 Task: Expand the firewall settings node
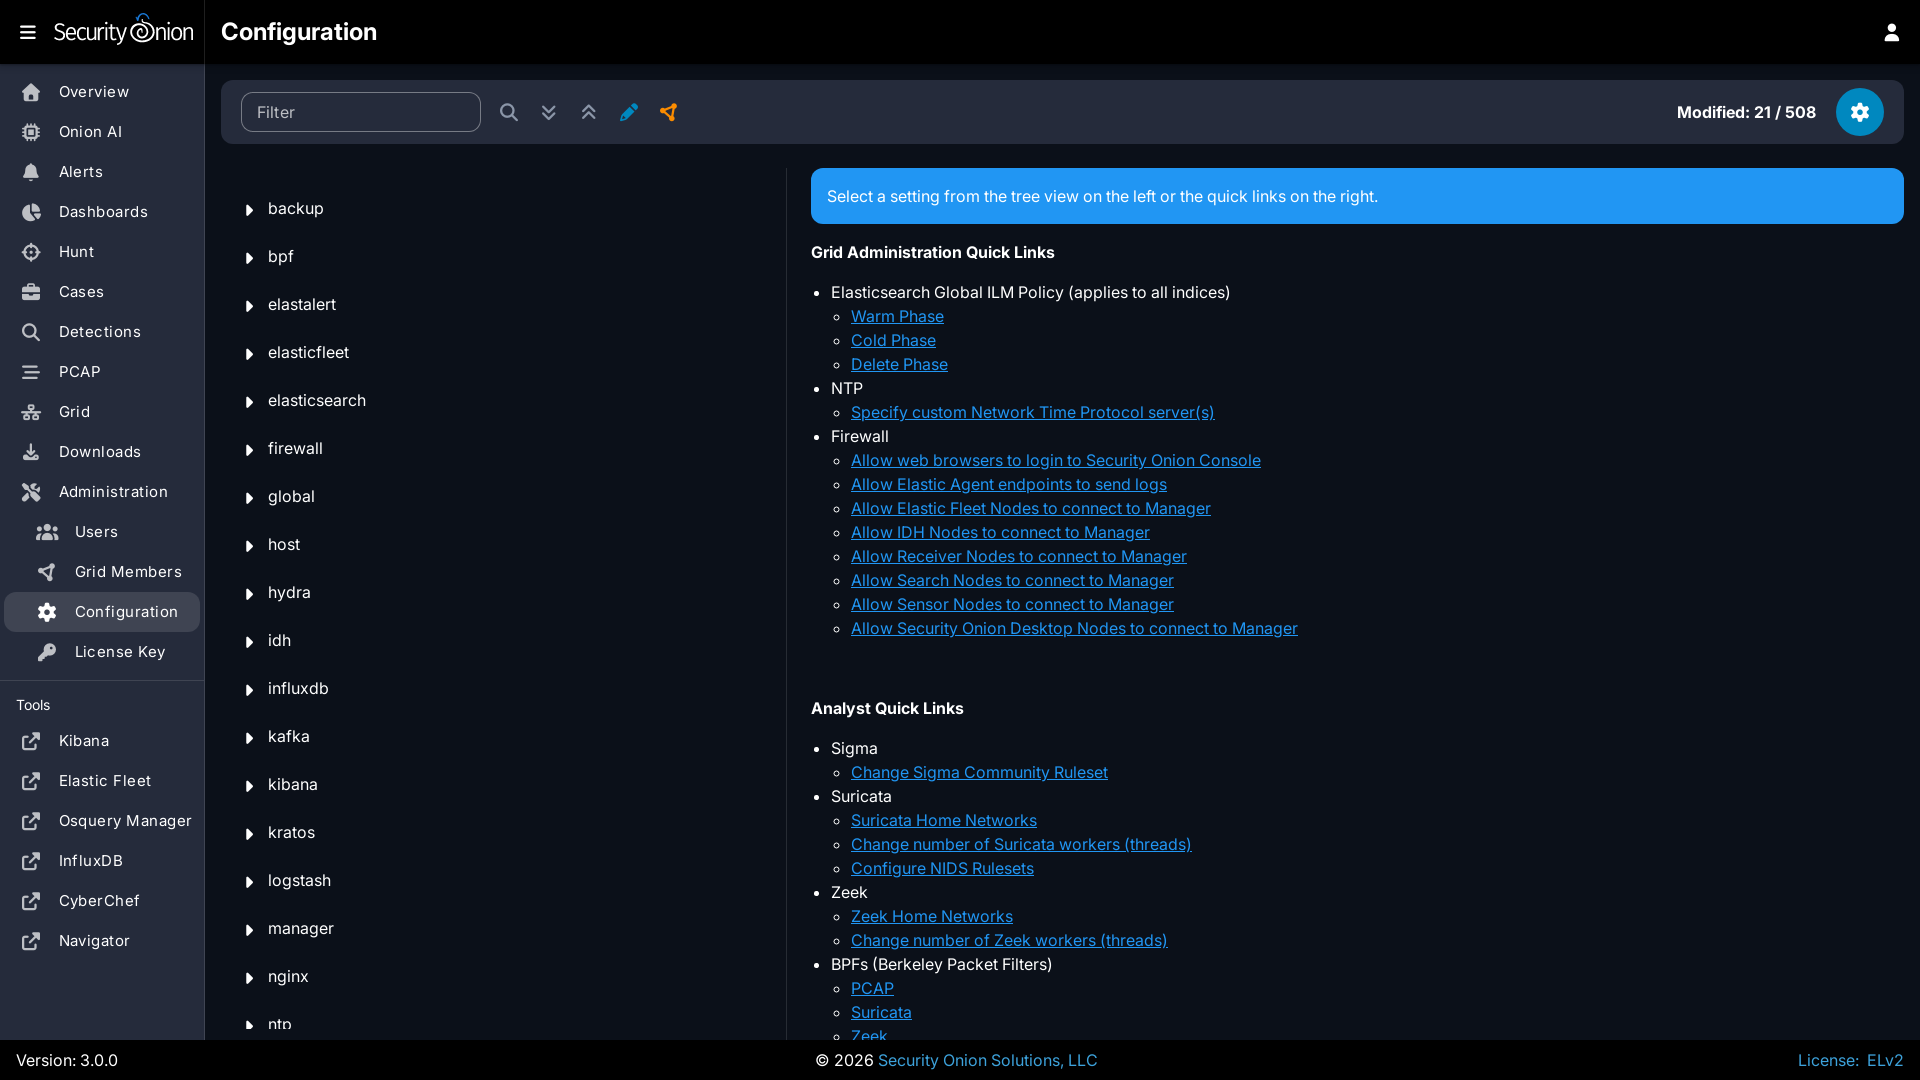click(x=249, y=450)
